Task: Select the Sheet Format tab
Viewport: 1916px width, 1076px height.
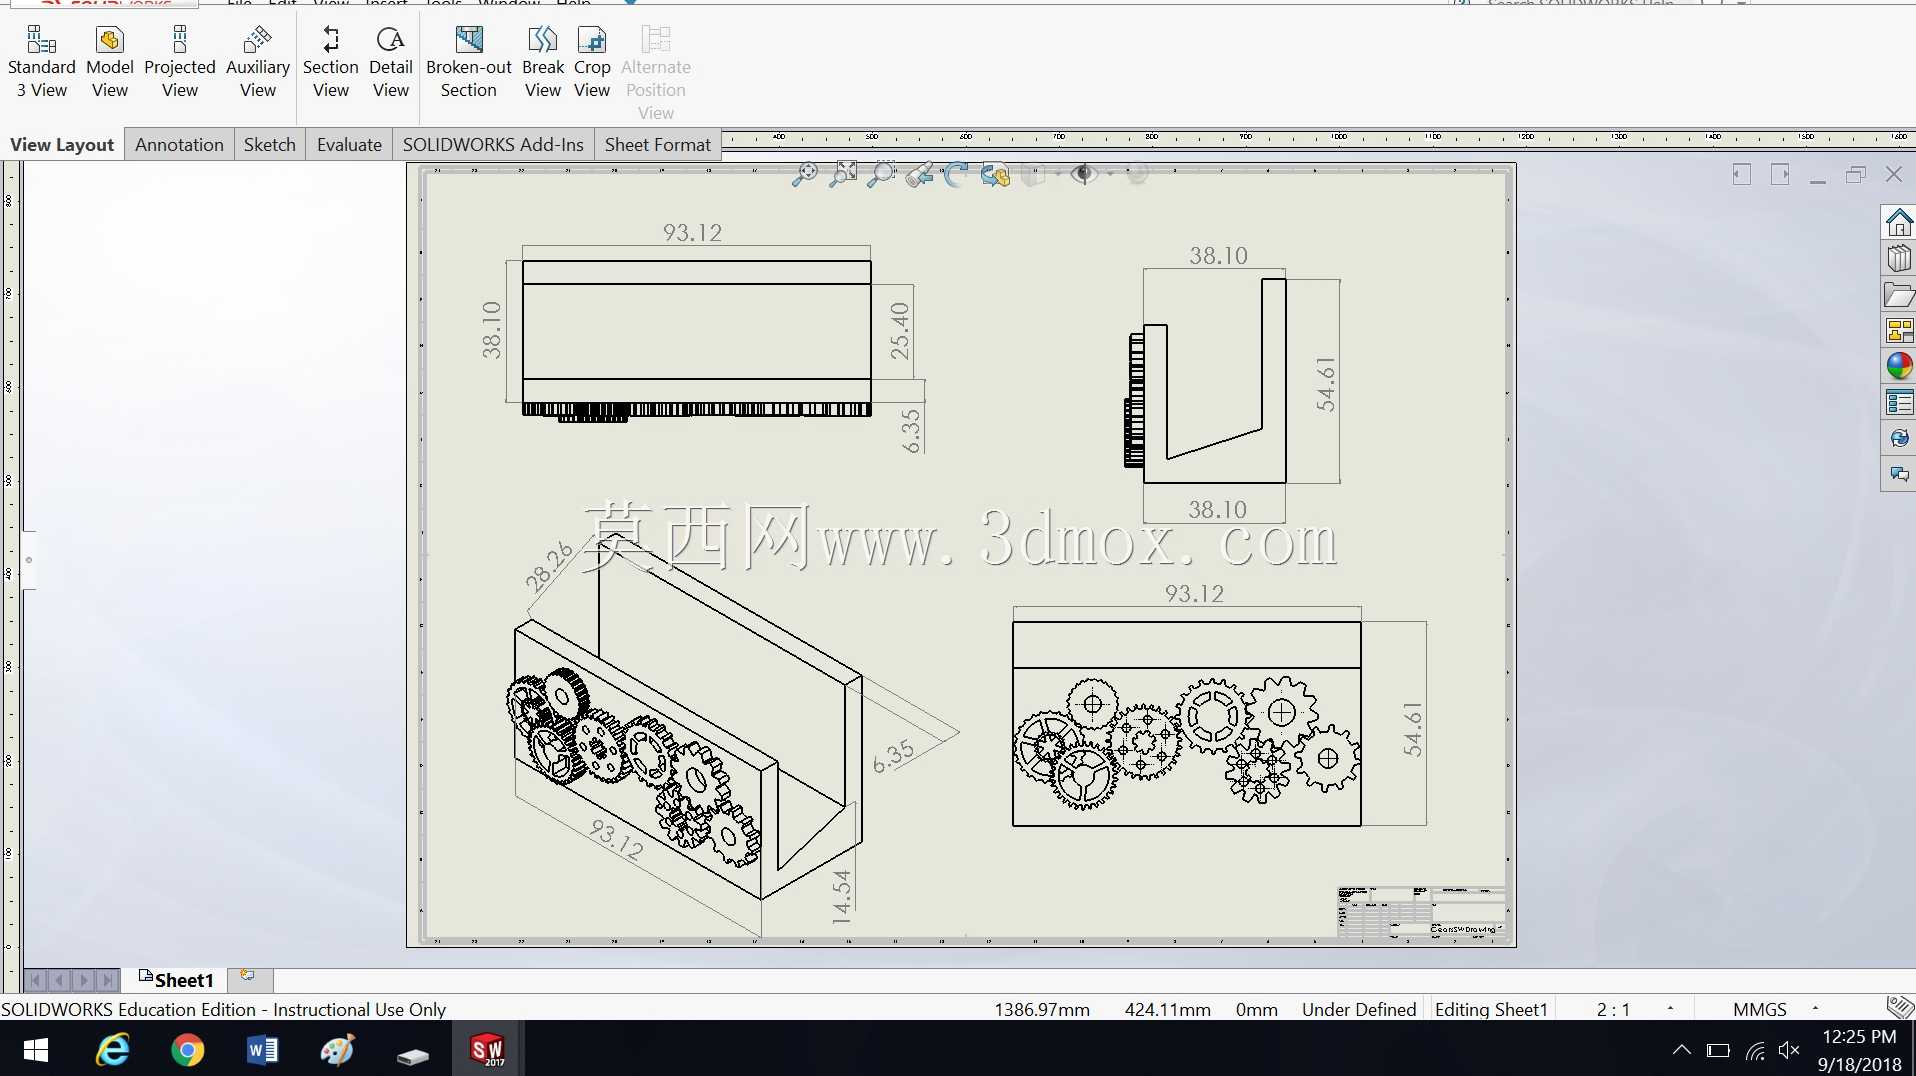Action: pos(658,145)
